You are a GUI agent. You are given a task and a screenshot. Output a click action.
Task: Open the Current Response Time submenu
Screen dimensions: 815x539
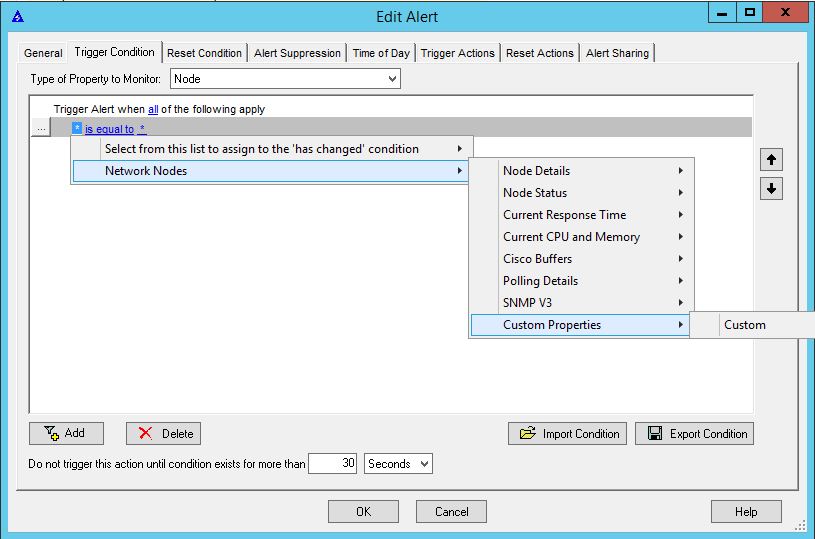pyautogui.click(x=582, y=215)
